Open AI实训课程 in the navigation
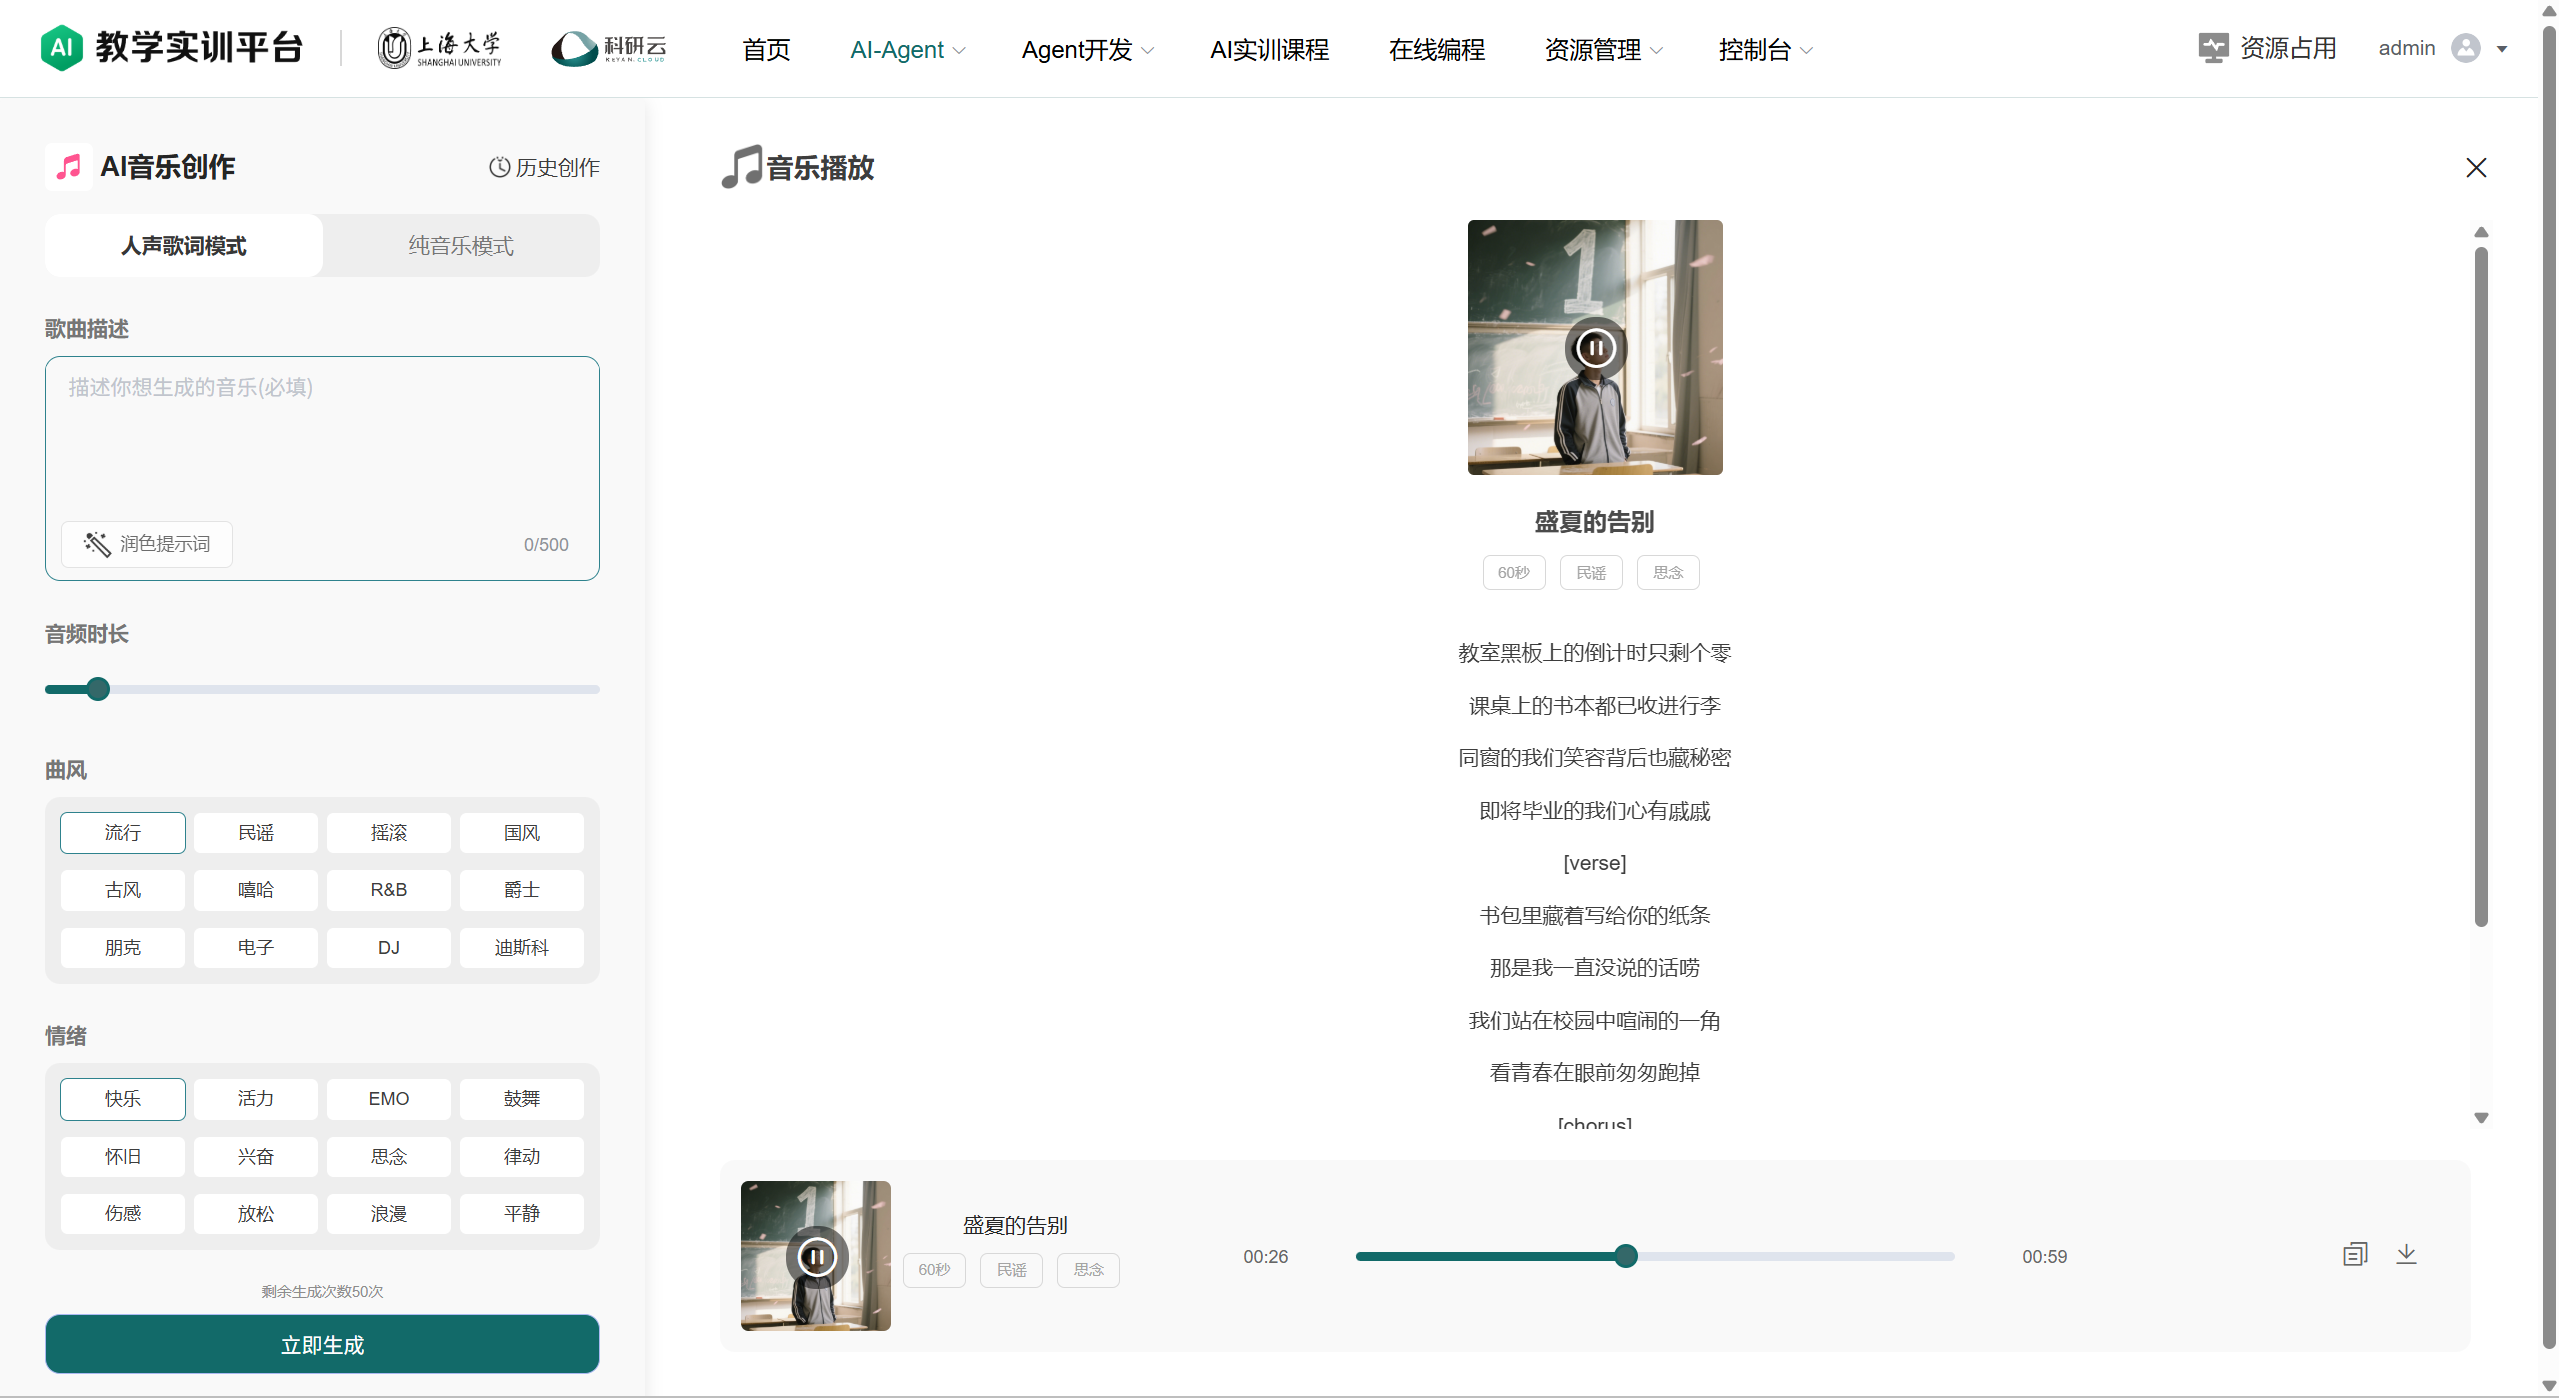Viewport: 2559px width, 1398px height. click(1269, 49)
